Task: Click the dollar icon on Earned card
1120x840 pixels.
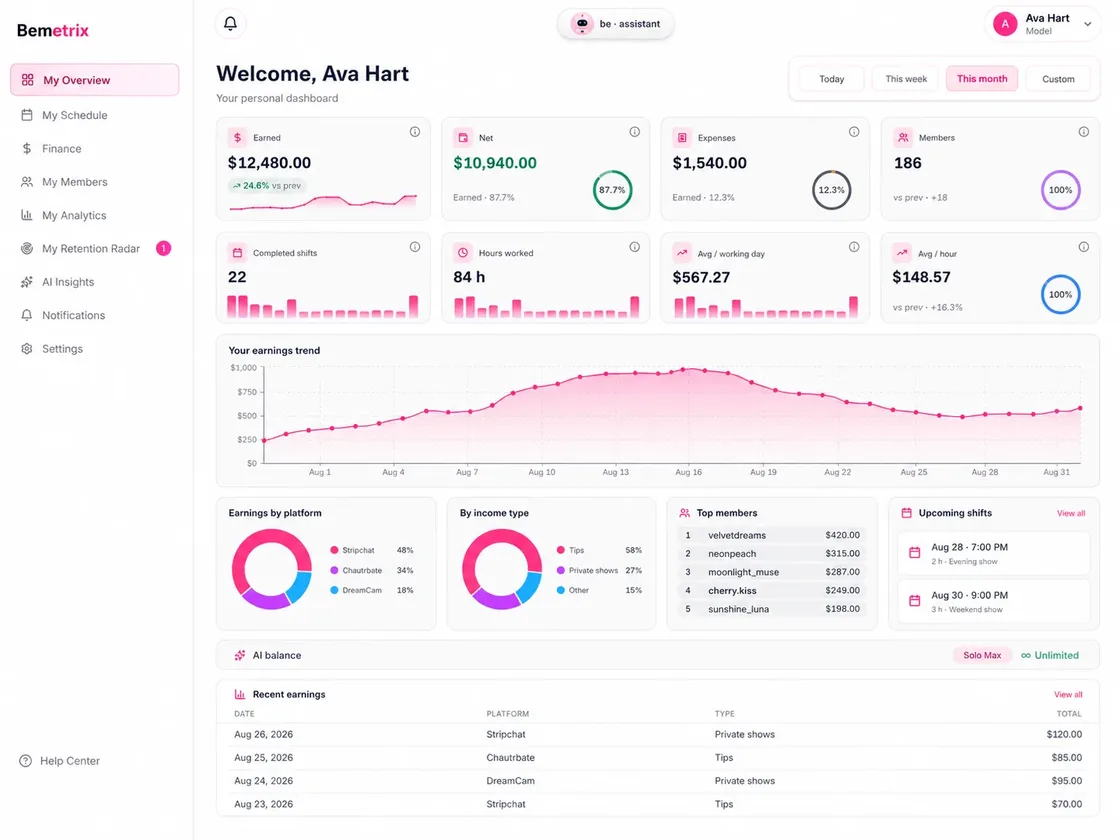Action: (x=237, y=137)
